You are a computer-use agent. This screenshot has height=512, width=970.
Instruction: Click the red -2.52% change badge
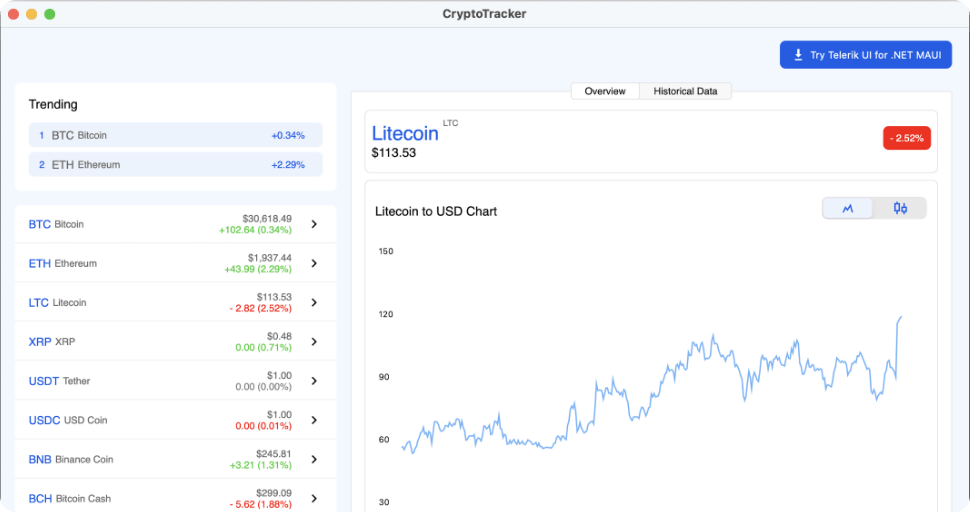pyautogui.click(x=906, y=137)
